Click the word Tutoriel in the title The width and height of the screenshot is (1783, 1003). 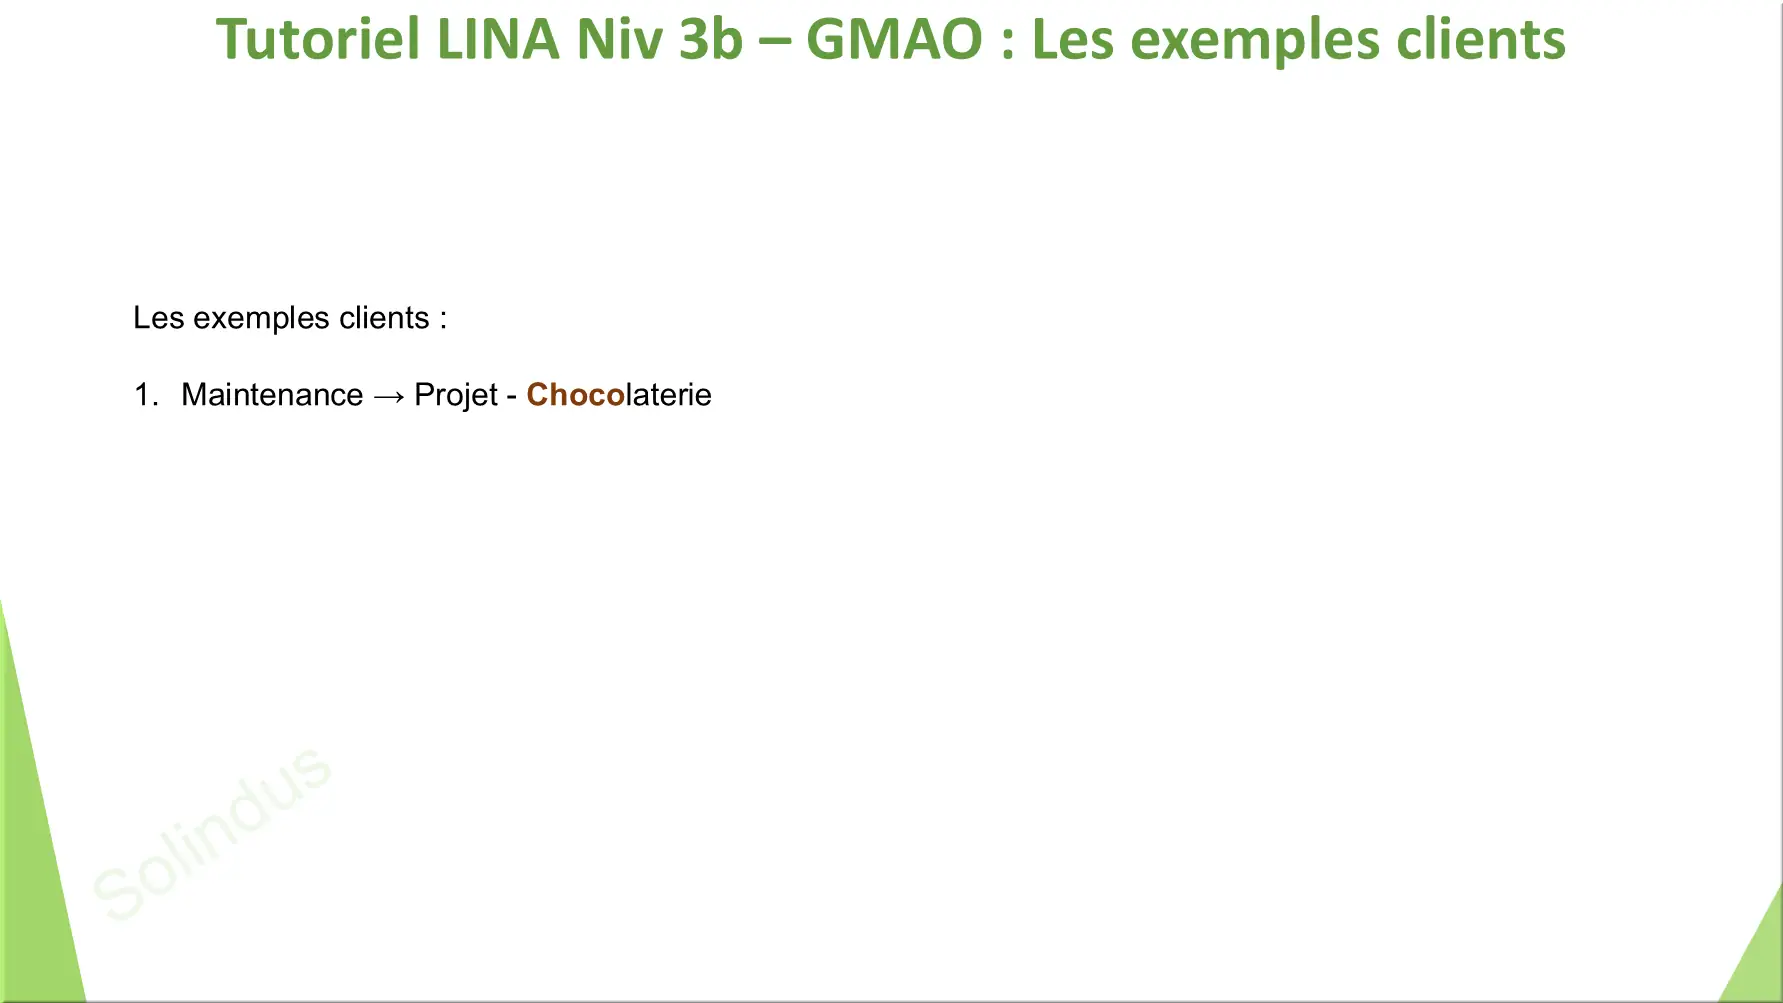(x=318, y=40)
